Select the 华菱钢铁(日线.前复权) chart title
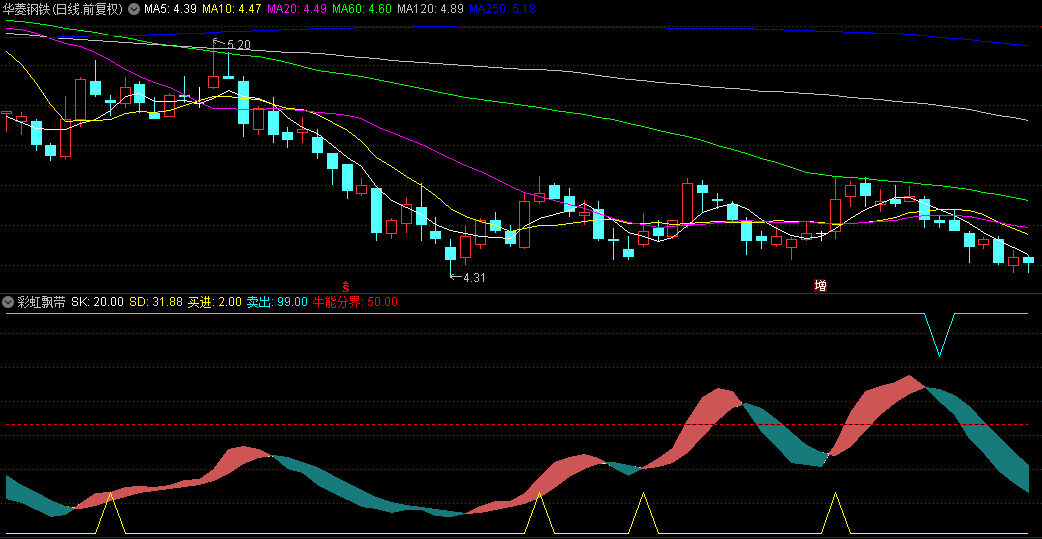This screenshot has height=539, width=1042. coord(64,9)
